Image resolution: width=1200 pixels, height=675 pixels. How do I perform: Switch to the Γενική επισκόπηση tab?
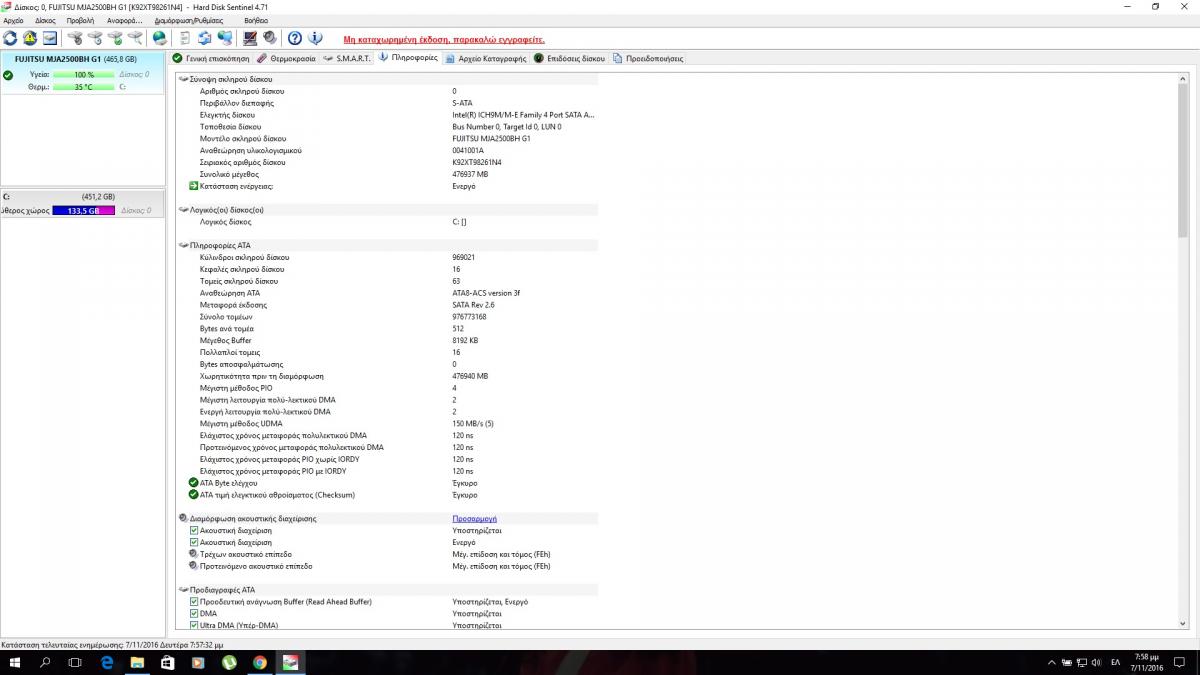pyautogui.click(x=211, y=58)
